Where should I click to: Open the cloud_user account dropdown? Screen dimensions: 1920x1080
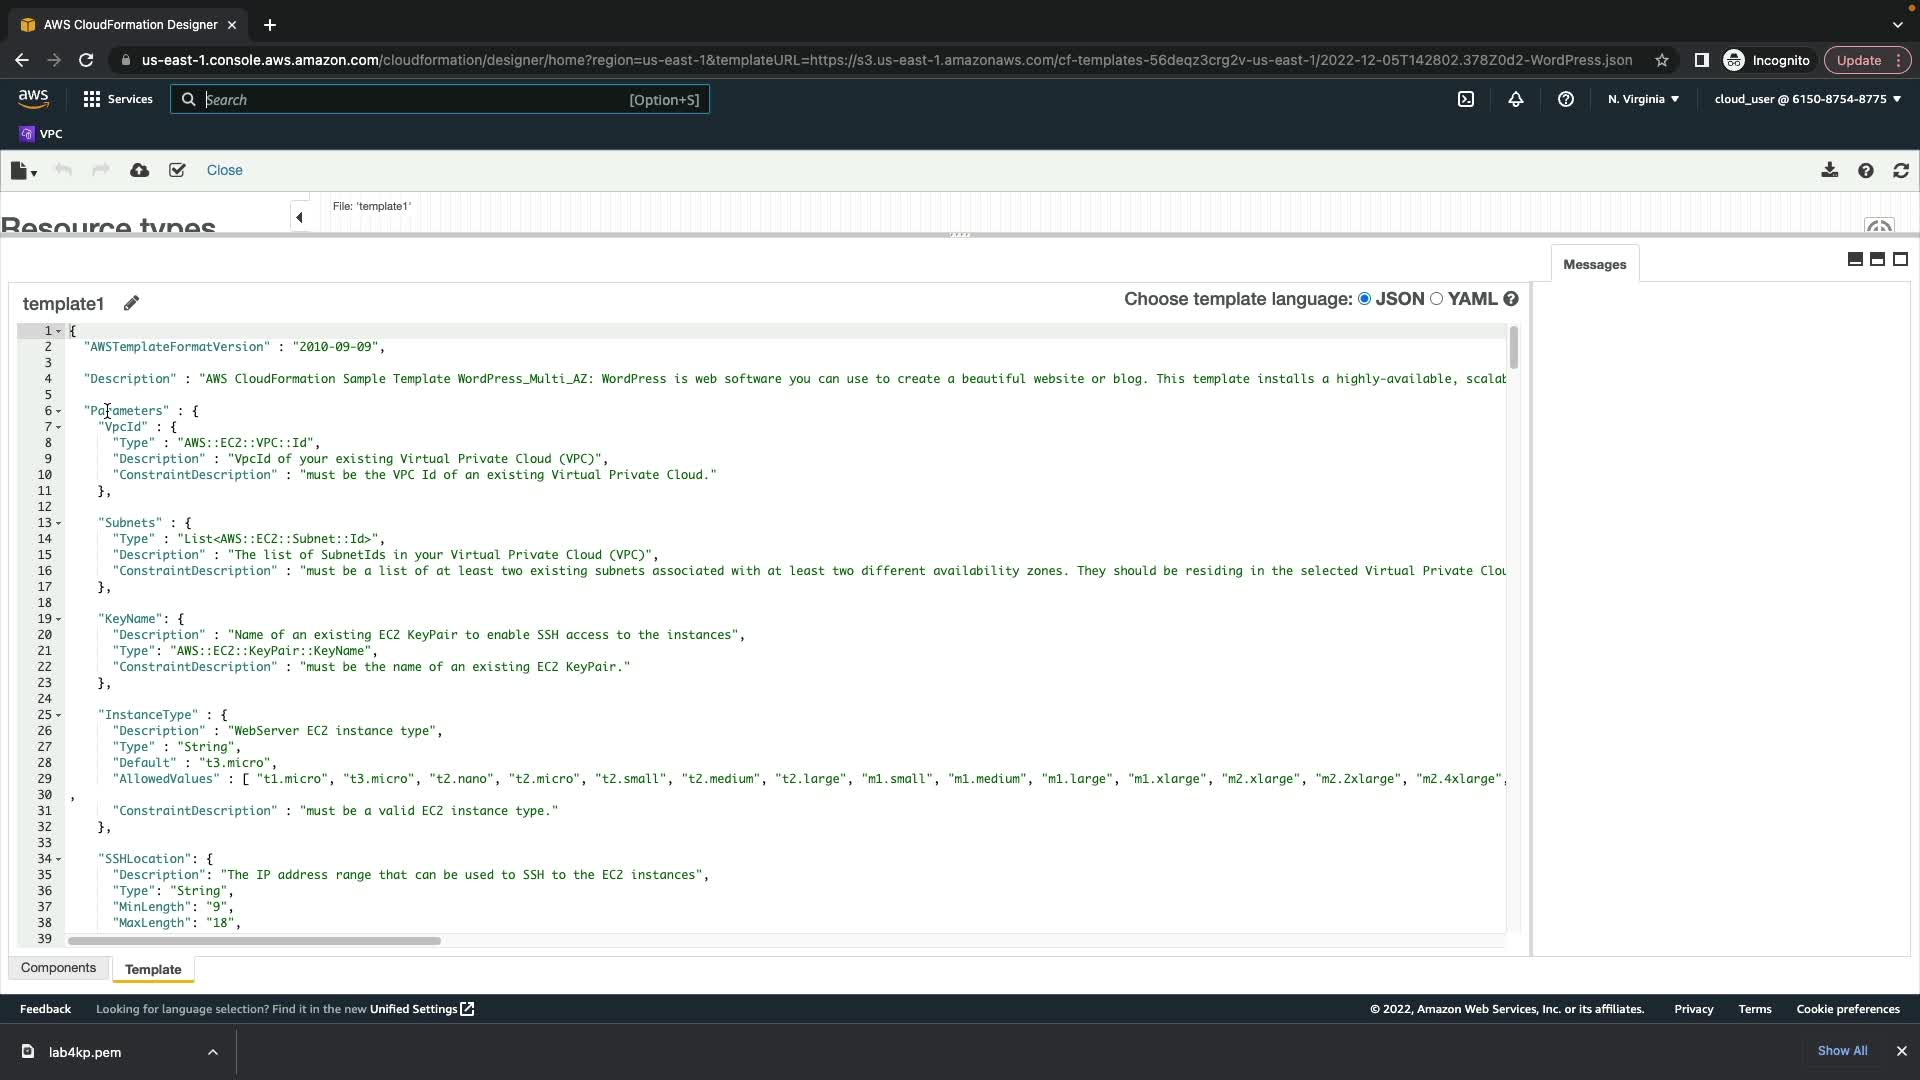(x=1807, y=99)
